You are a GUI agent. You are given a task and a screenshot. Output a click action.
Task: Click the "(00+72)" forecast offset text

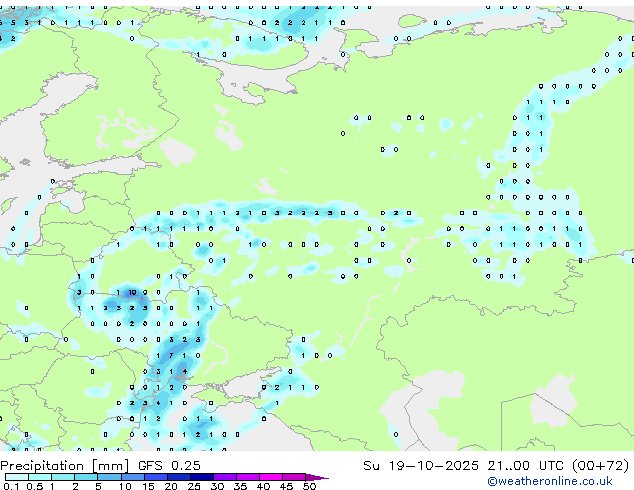click(601, 466)
